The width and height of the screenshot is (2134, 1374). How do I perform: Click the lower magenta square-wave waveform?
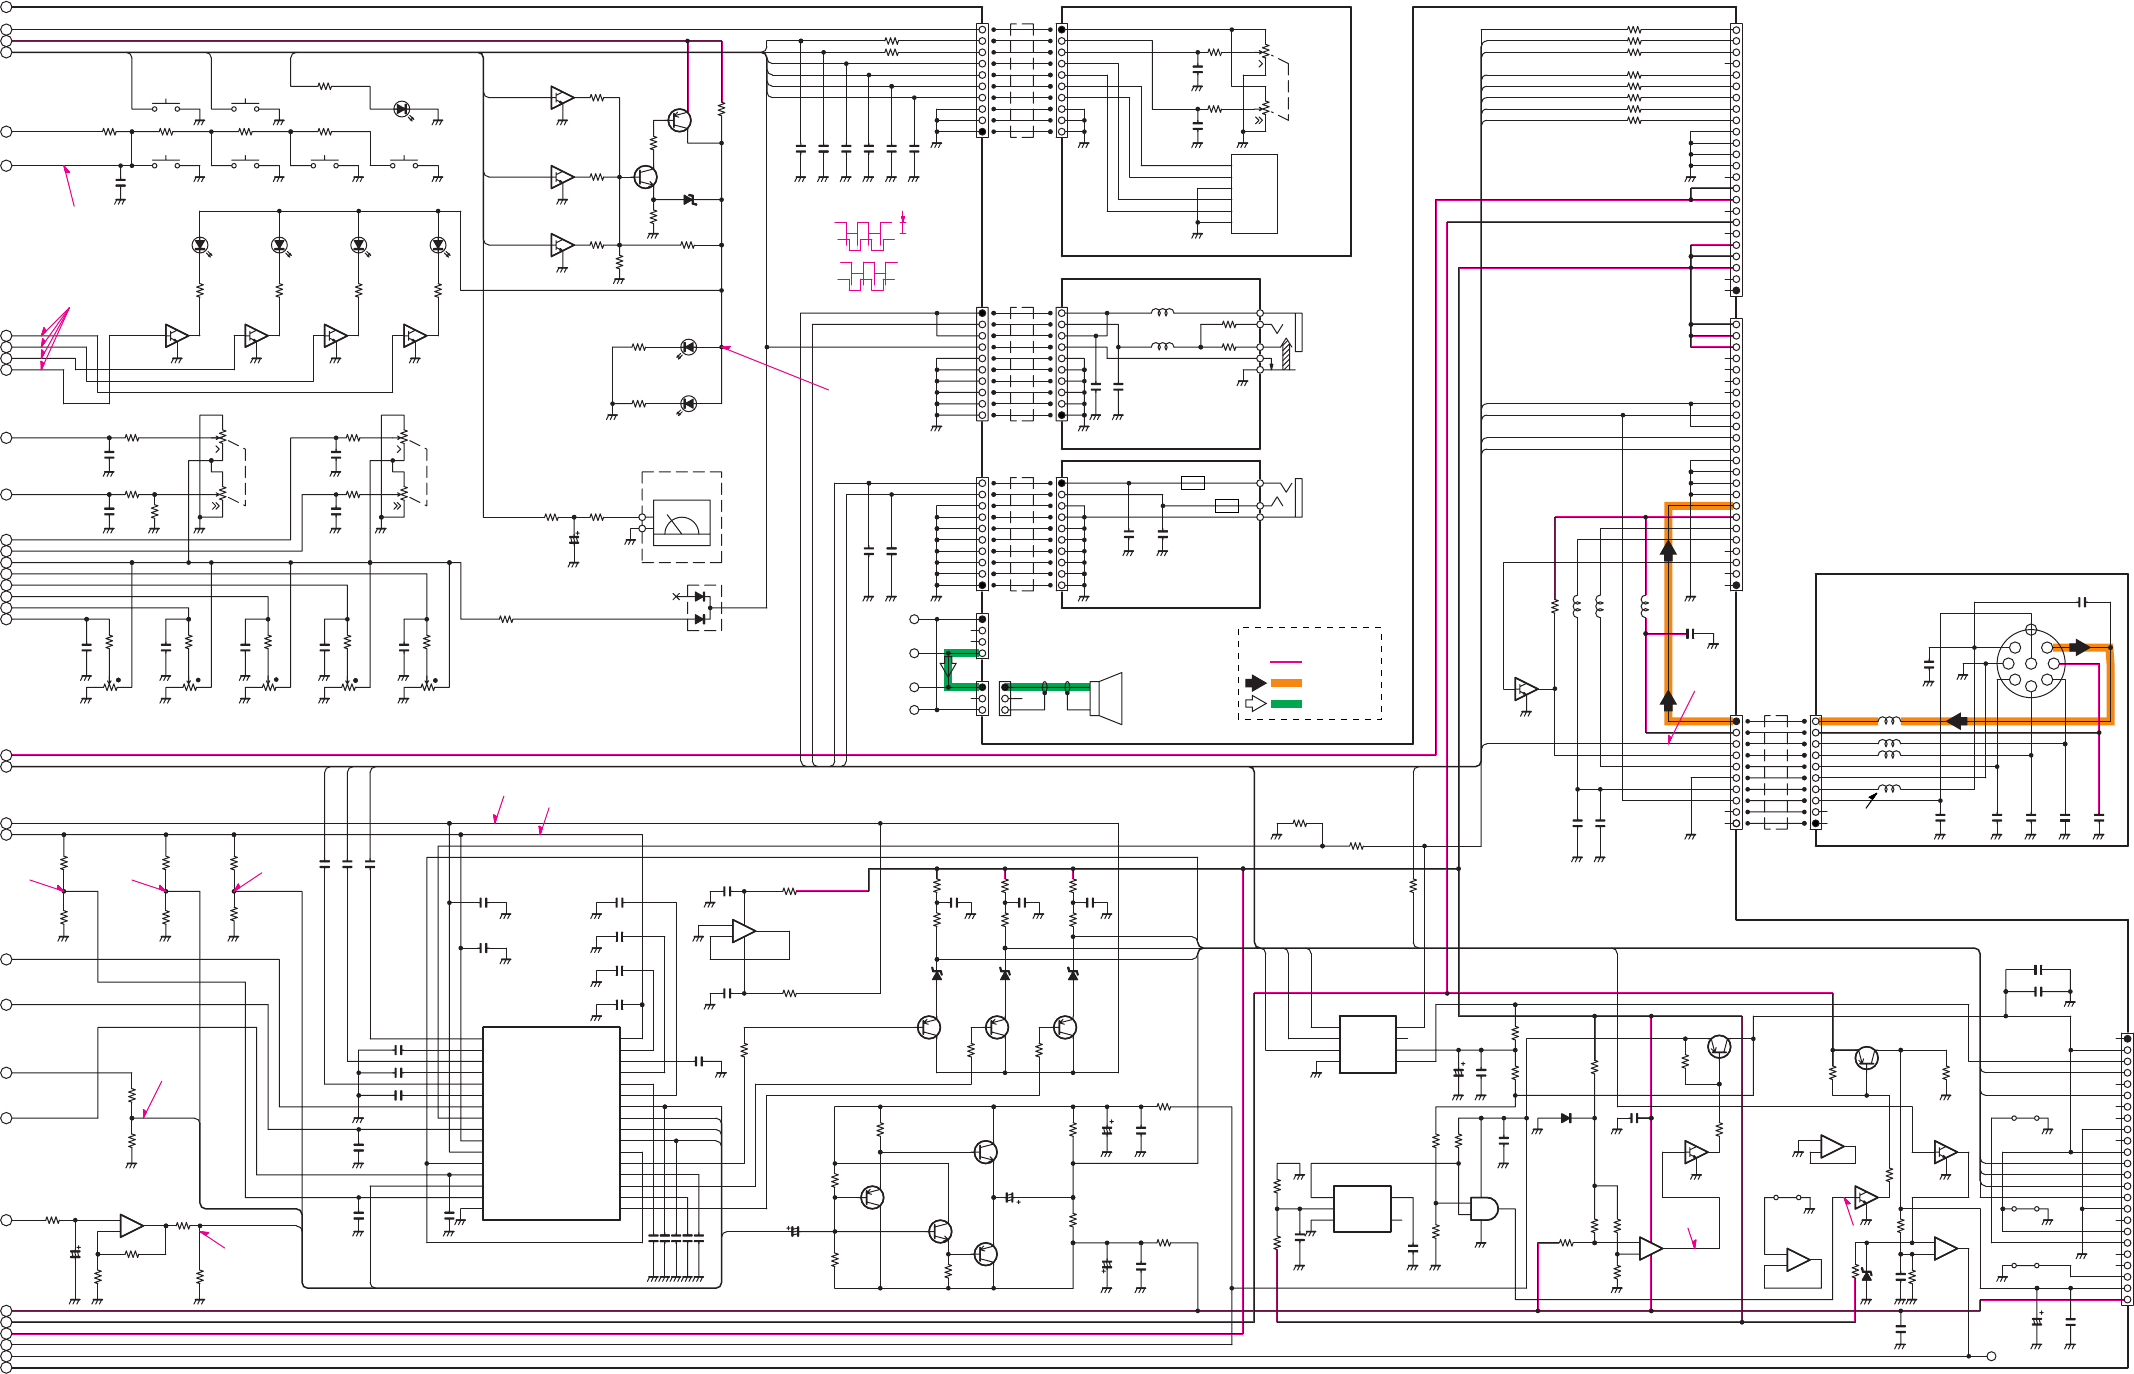point(867,276)
